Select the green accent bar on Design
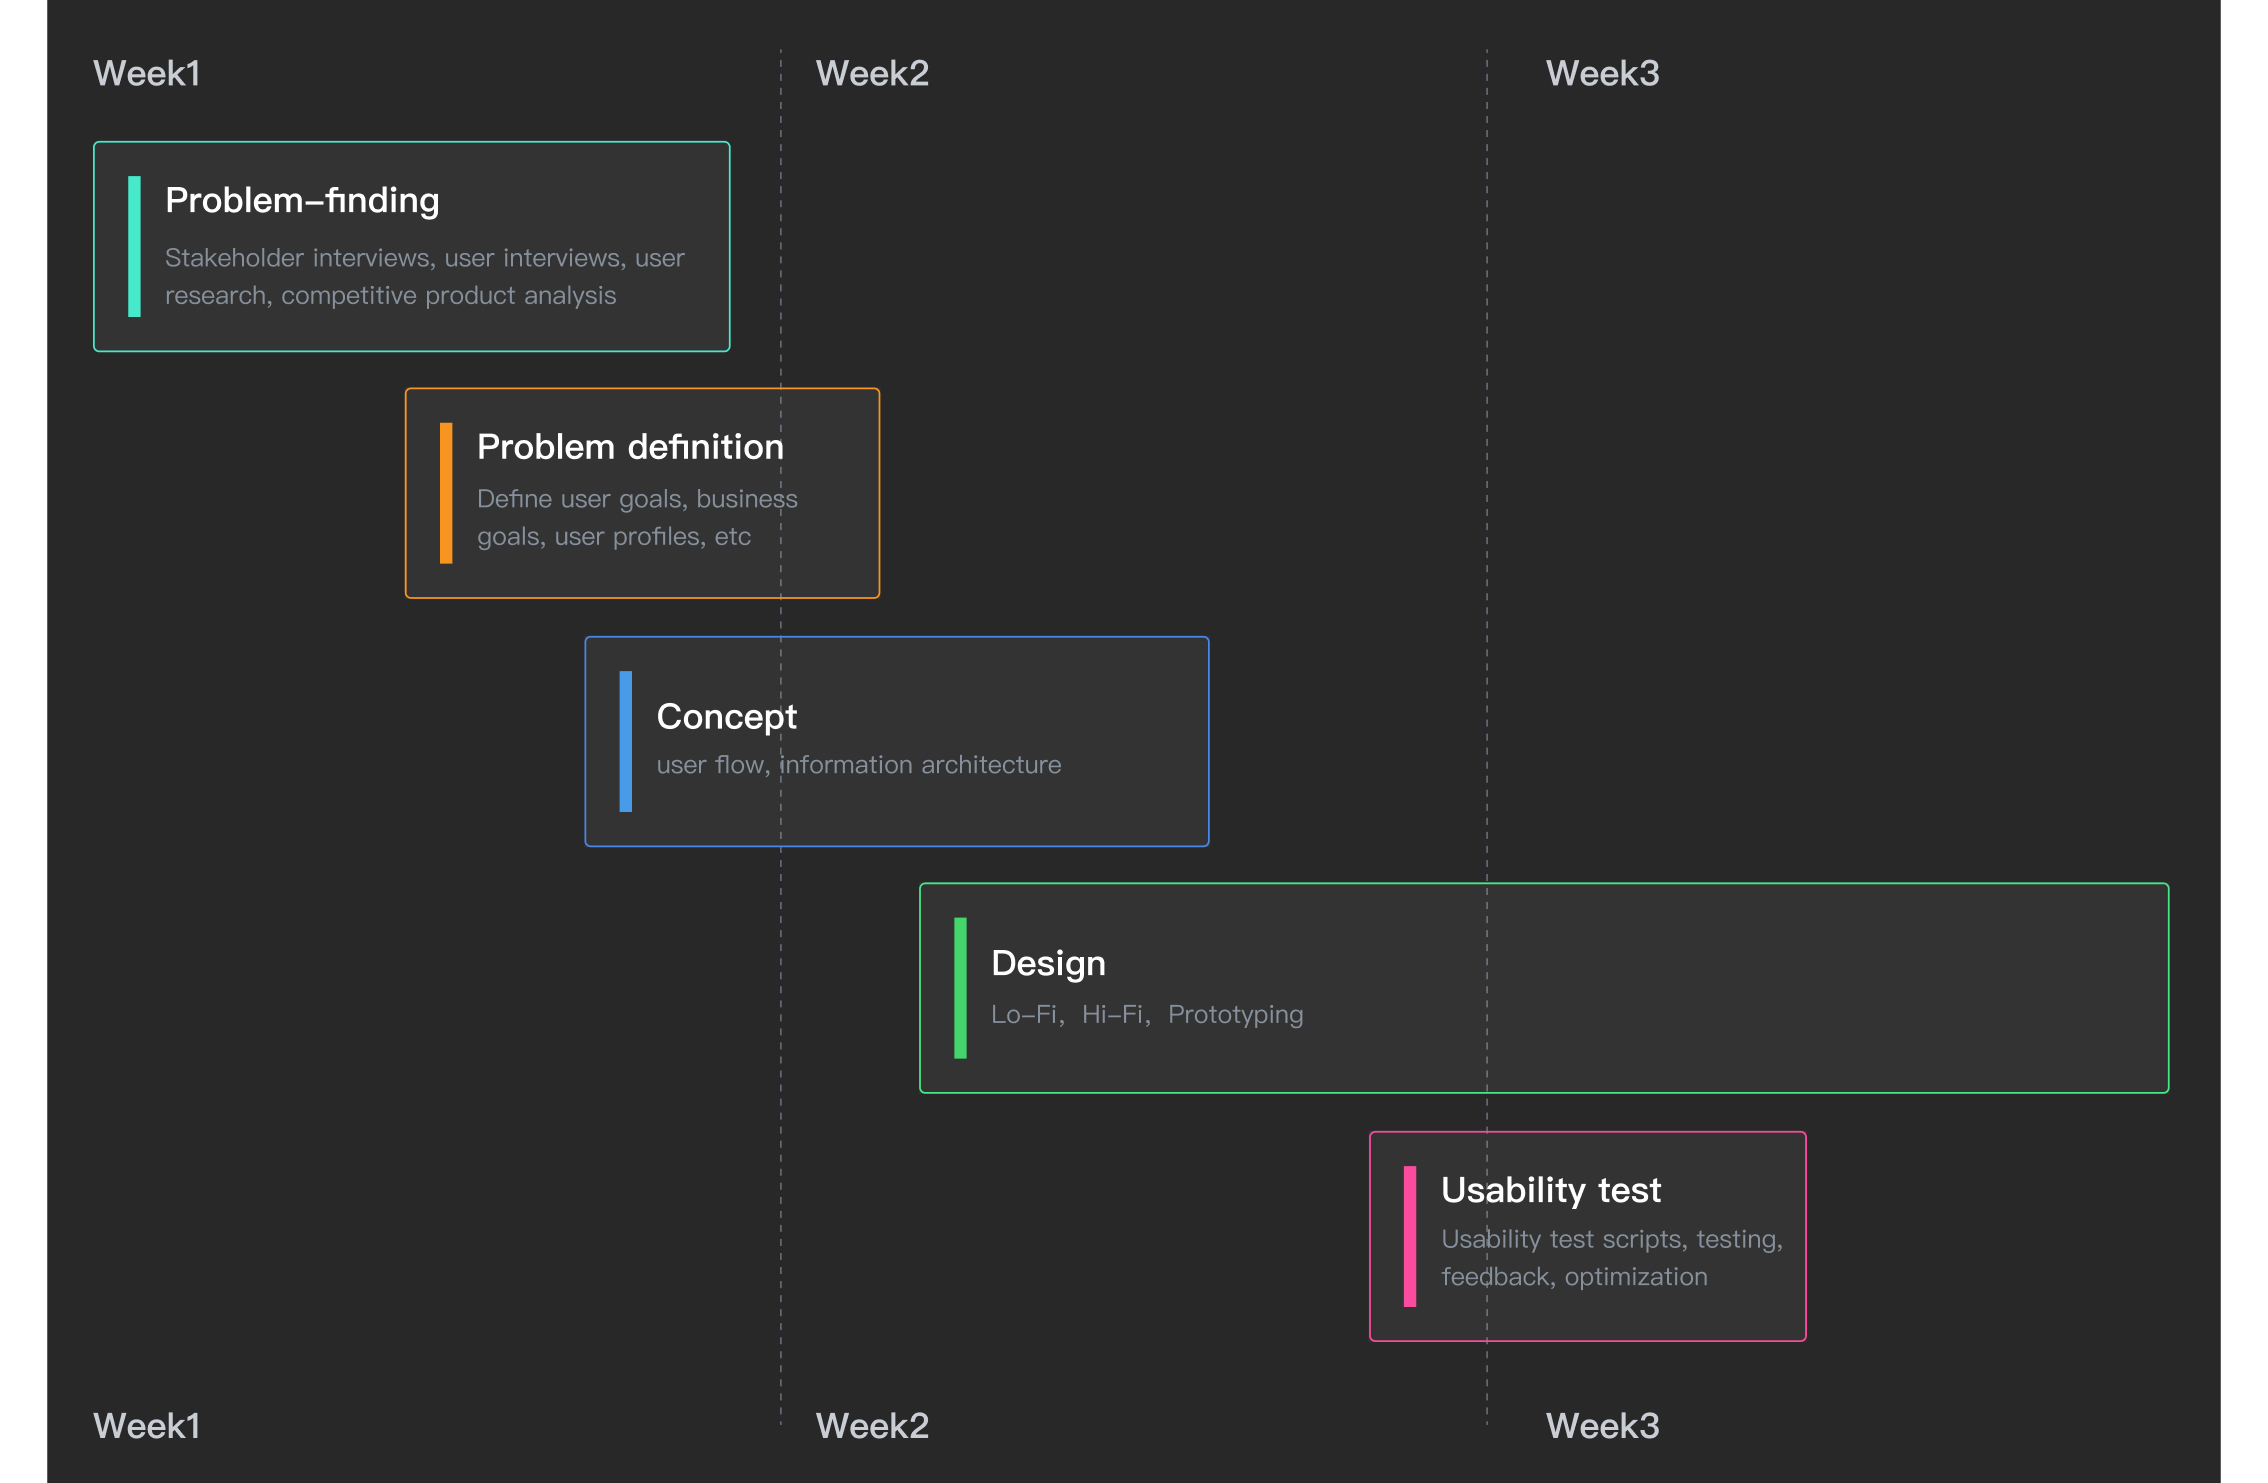The width and height of the screenshot is (2268, 1483). pos(960,988)
